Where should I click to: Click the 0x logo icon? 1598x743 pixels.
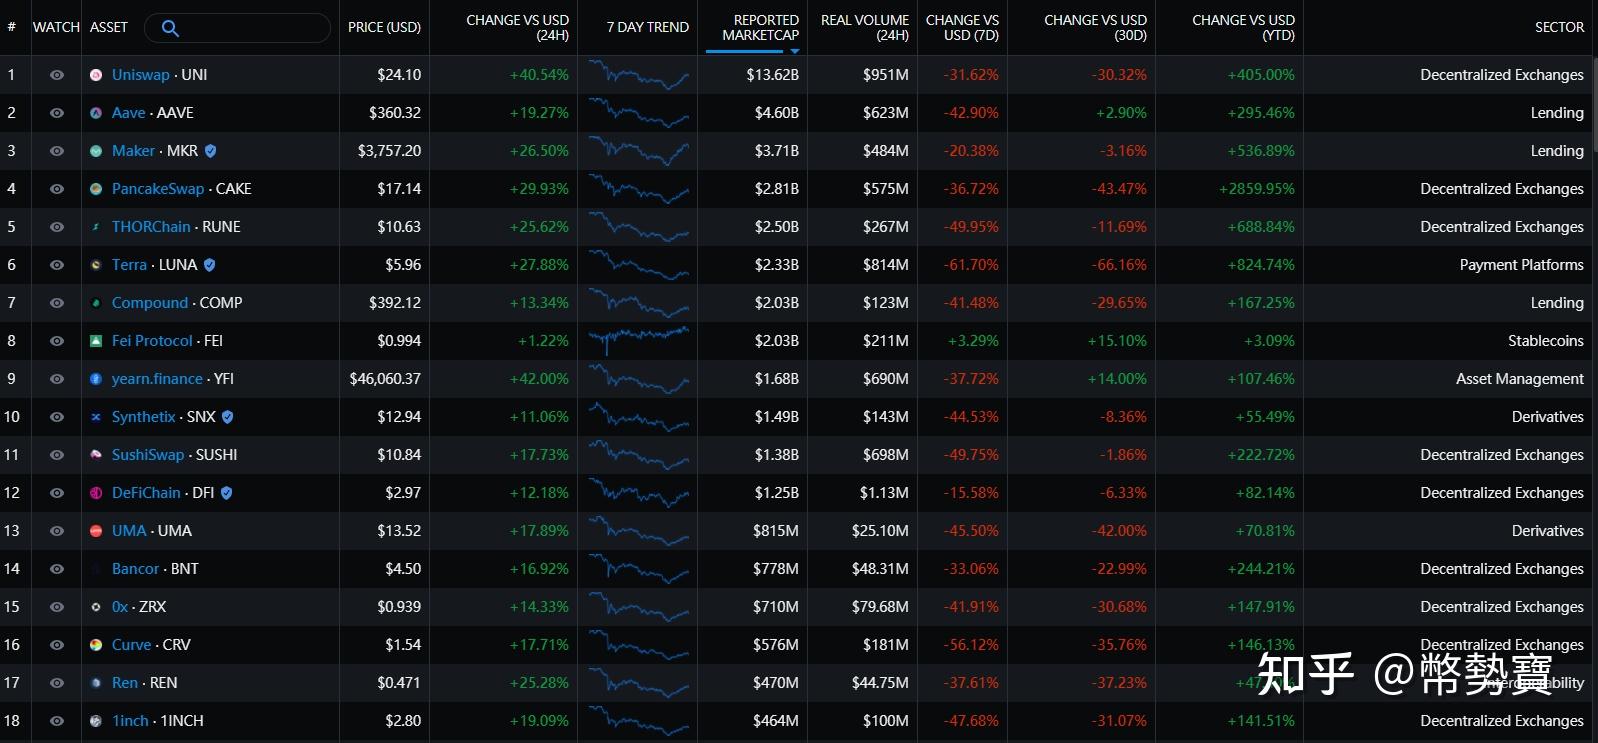[96, 607]
